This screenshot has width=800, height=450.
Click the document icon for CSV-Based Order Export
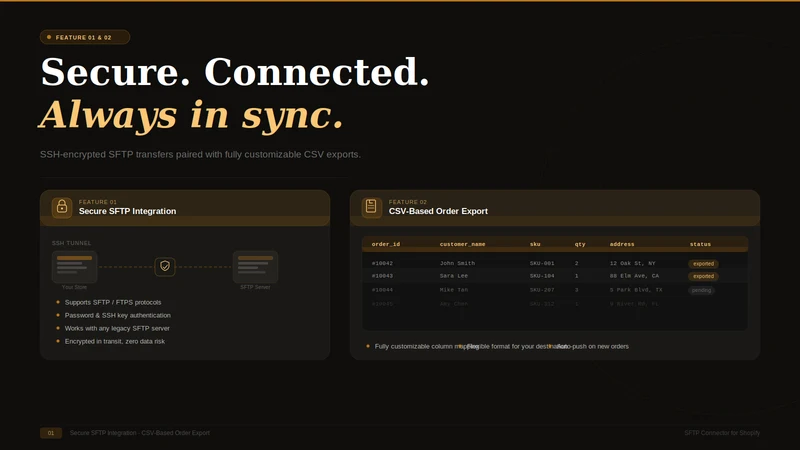(x=371, y=208)
